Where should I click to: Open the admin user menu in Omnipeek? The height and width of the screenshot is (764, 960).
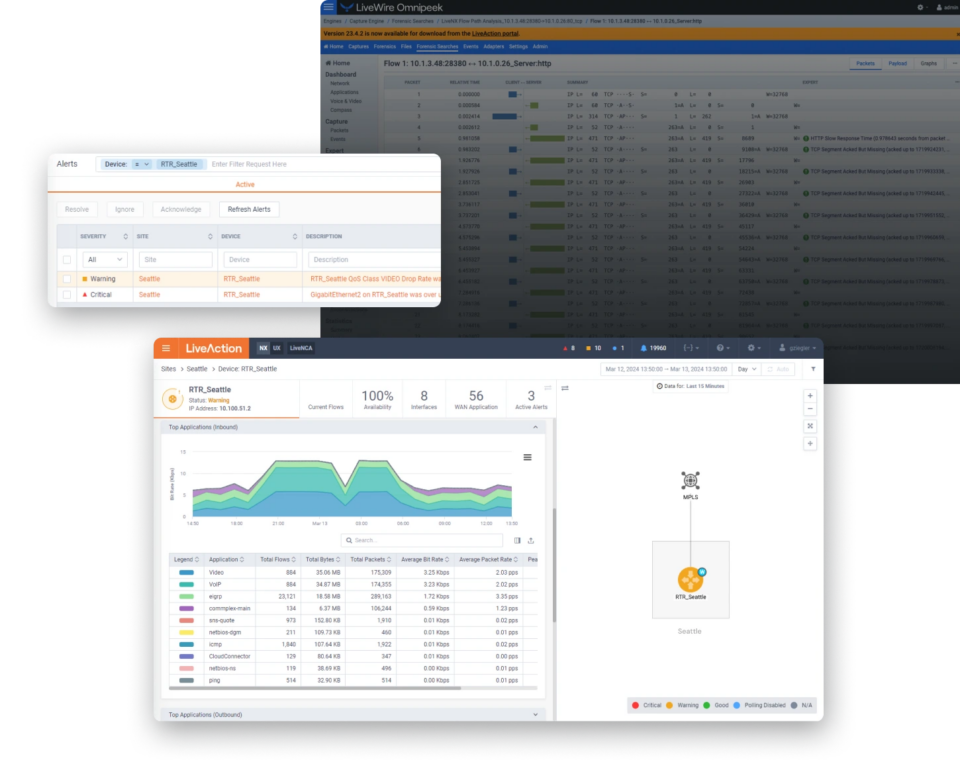[x=947, y=7]
